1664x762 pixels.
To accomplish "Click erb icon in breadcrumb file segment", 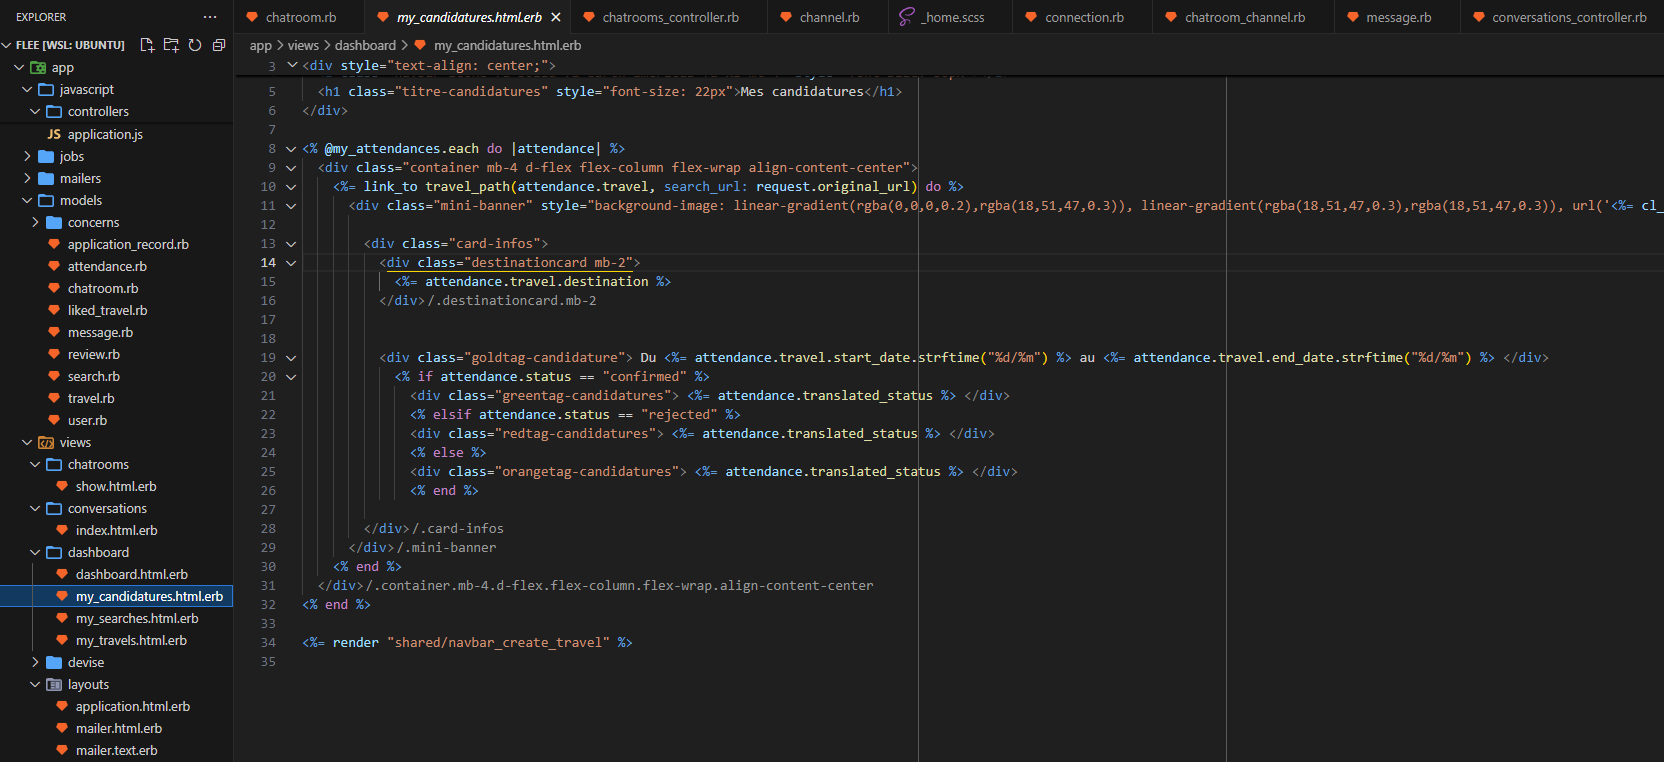I will tap(420, 45).
